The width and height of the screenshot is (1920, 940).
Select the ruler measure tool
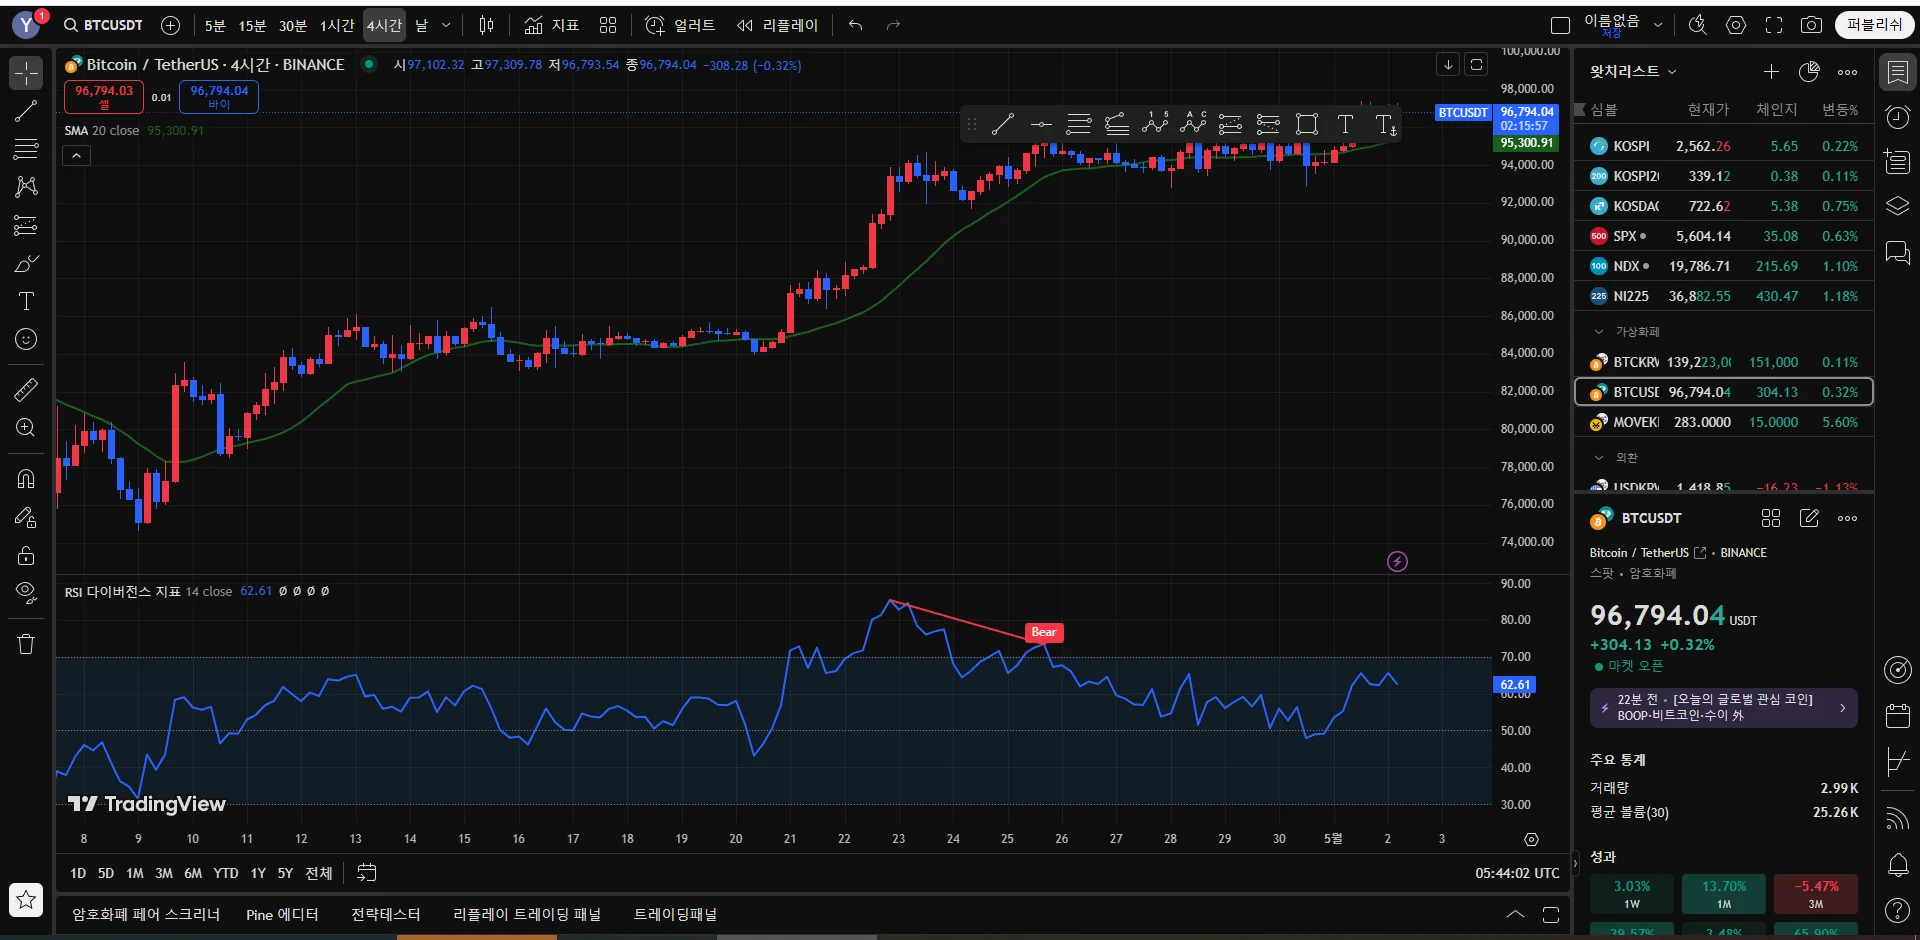click(26, 390)
